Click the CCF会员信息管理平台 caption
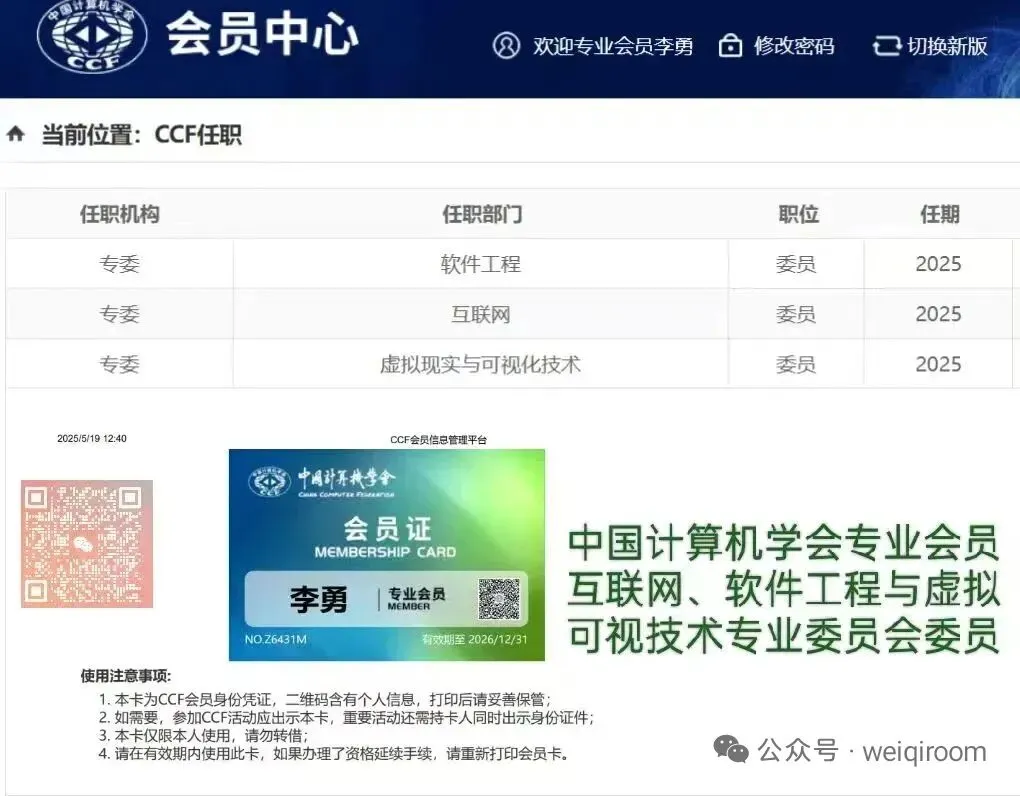The image size is (1020, 796). (x=438, y=440)
